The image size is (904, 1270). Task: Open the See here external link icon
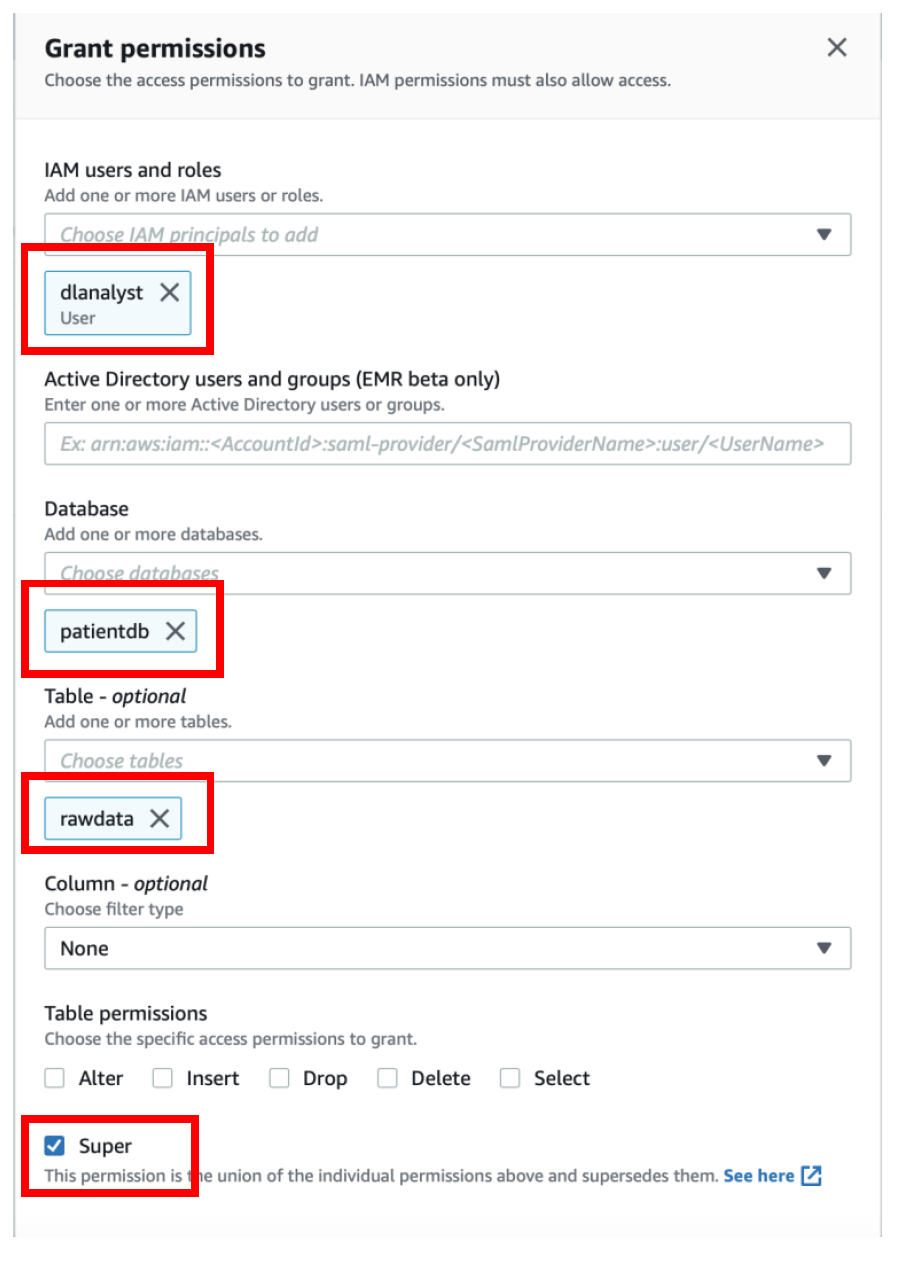point(811,1176)
